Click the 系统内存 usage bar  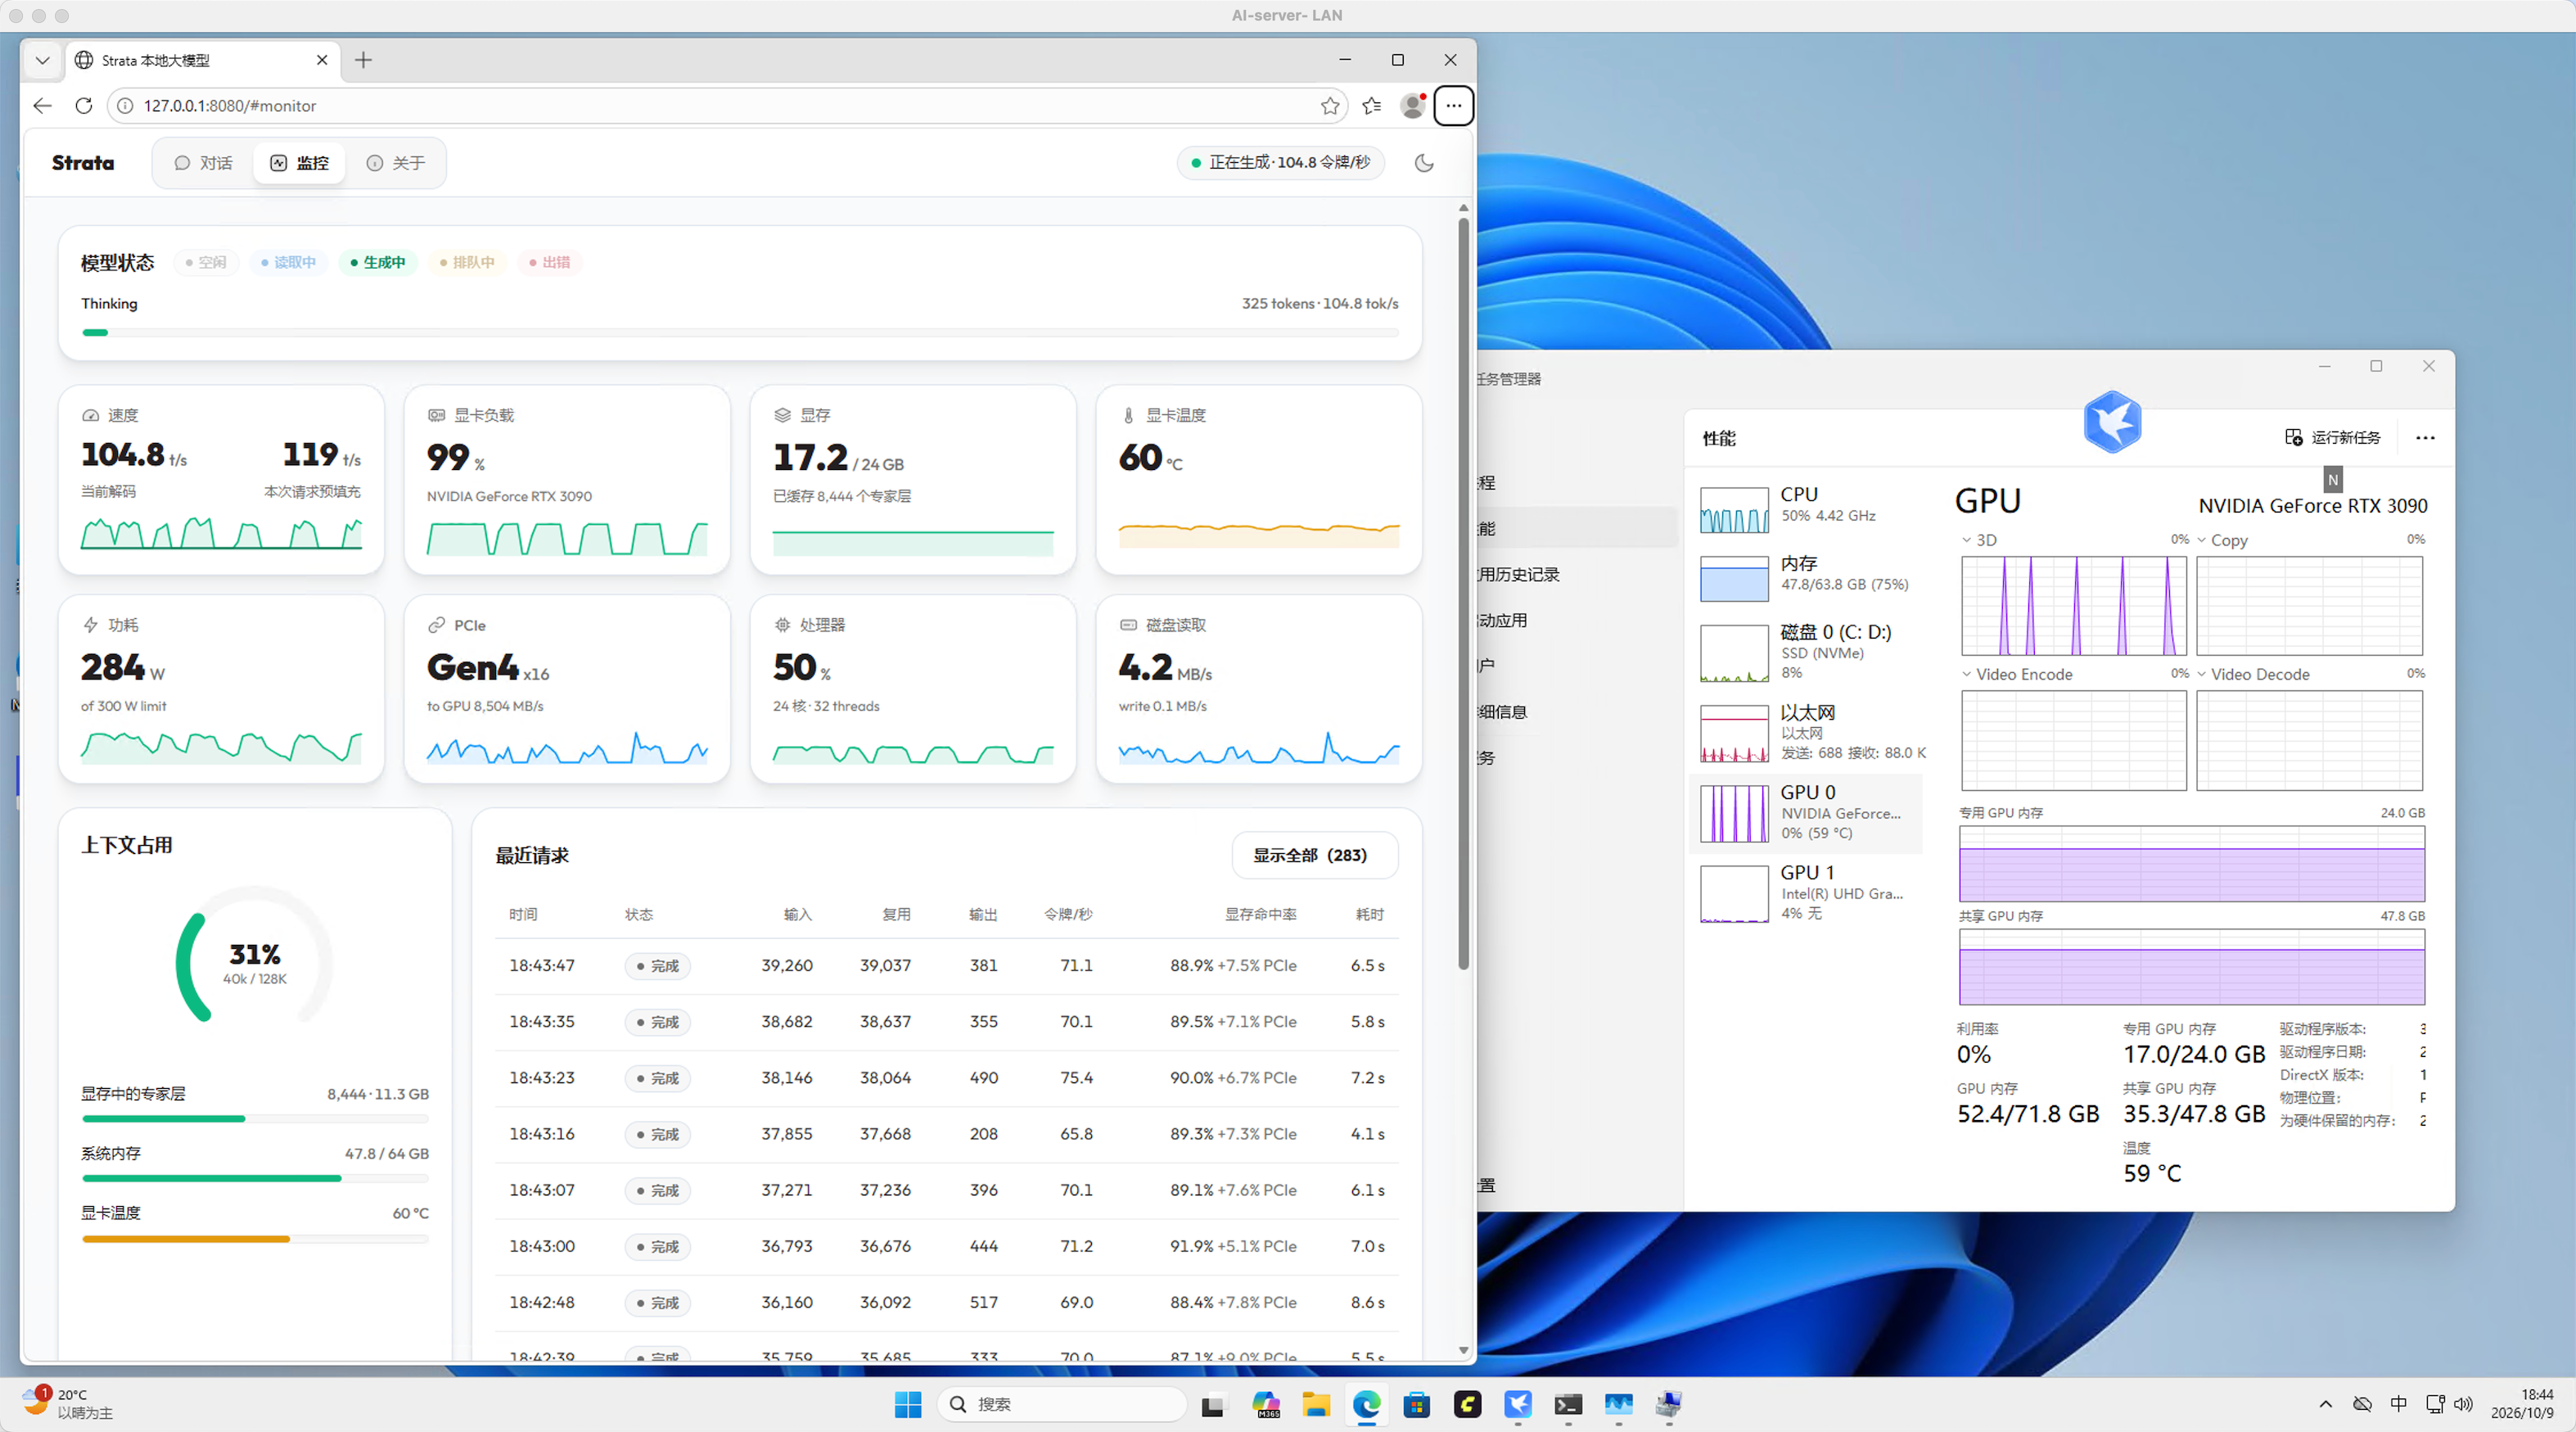pos(255,1179)
